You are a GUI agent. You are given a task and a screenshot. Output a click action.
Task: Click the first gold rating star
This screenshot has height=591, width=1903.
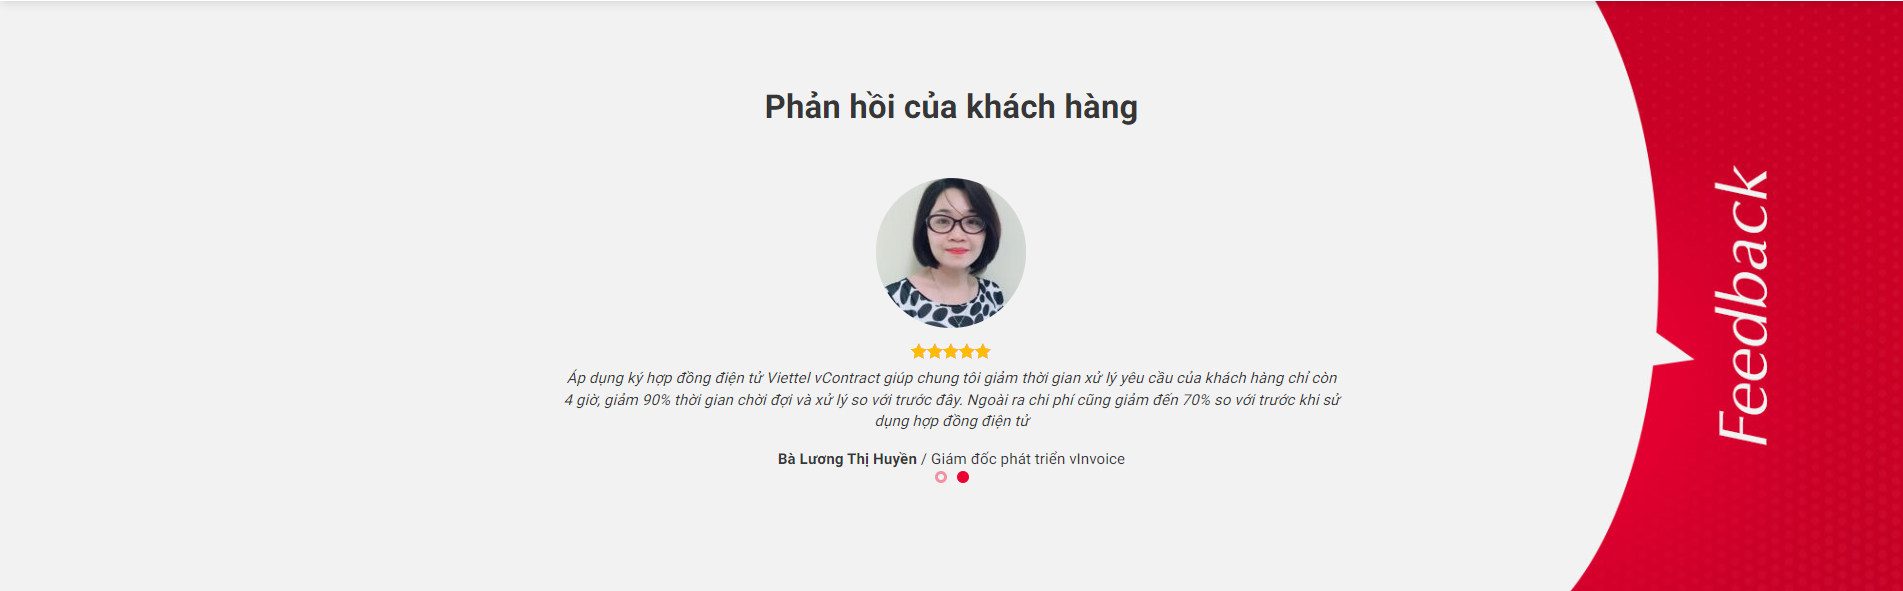tap(918, 351)
